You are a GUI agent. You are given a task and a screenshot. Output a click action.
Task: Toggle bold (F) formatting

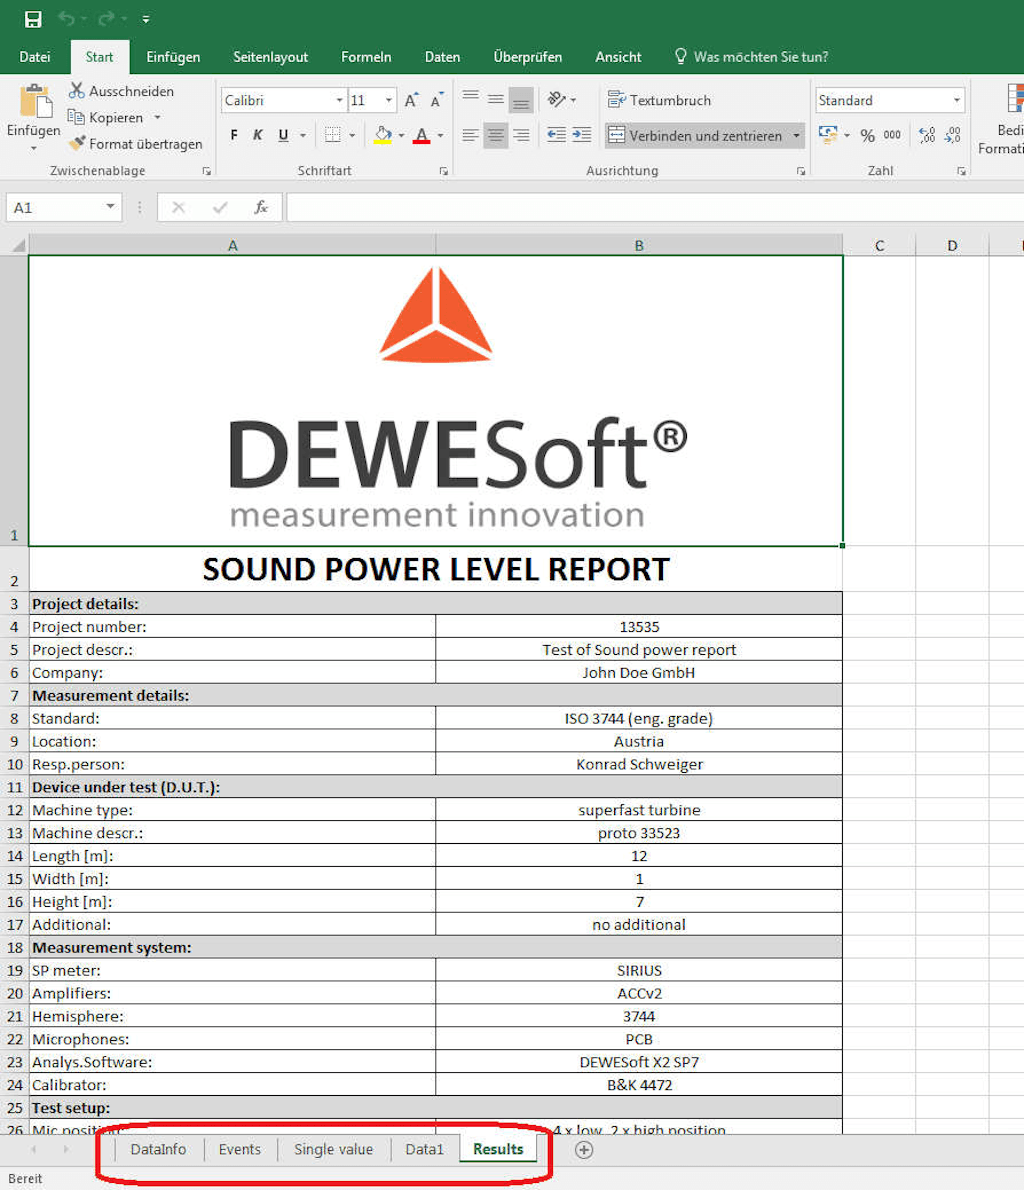pyautogui.click(x=234, y=135)
